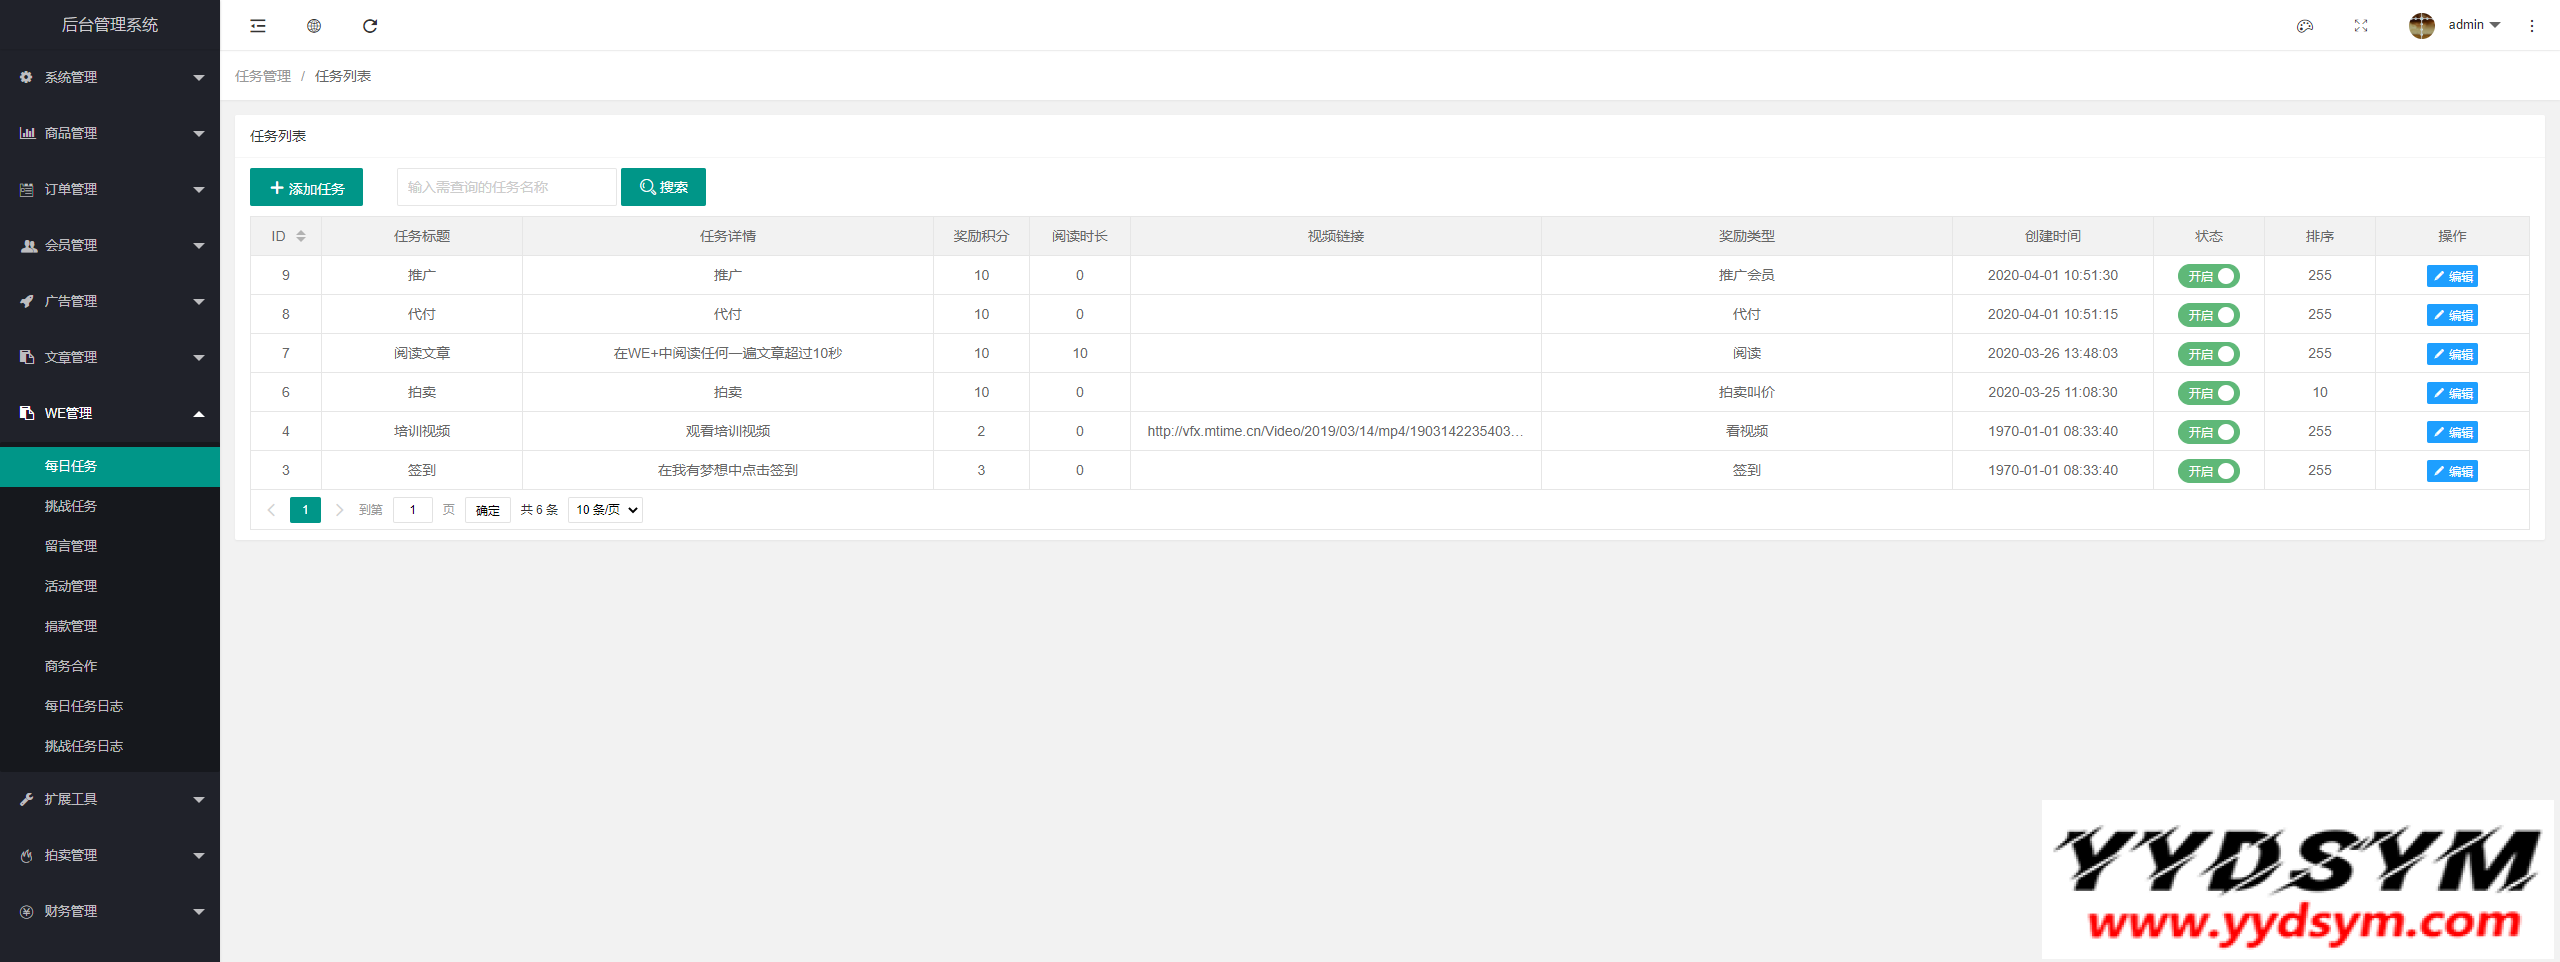Open 挑战任务 in the sidebar
Viewport: 2560px width, 962px height.
coord(71,506)
